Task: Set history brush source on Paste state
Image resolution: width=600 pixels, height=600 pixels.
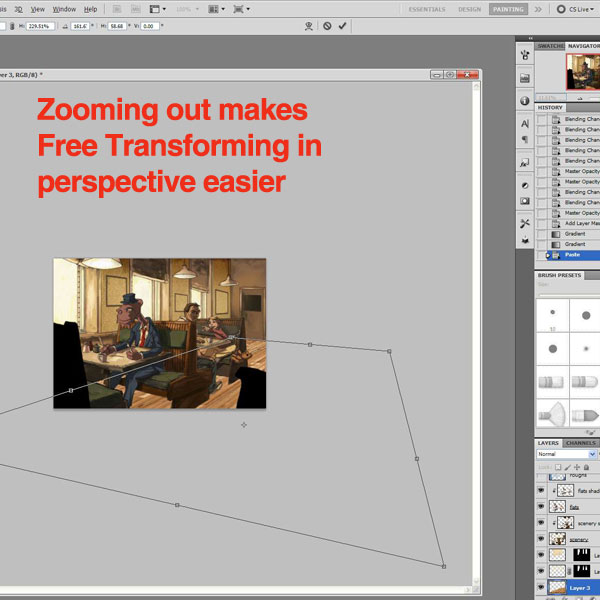Action: (x=541, y=255)
